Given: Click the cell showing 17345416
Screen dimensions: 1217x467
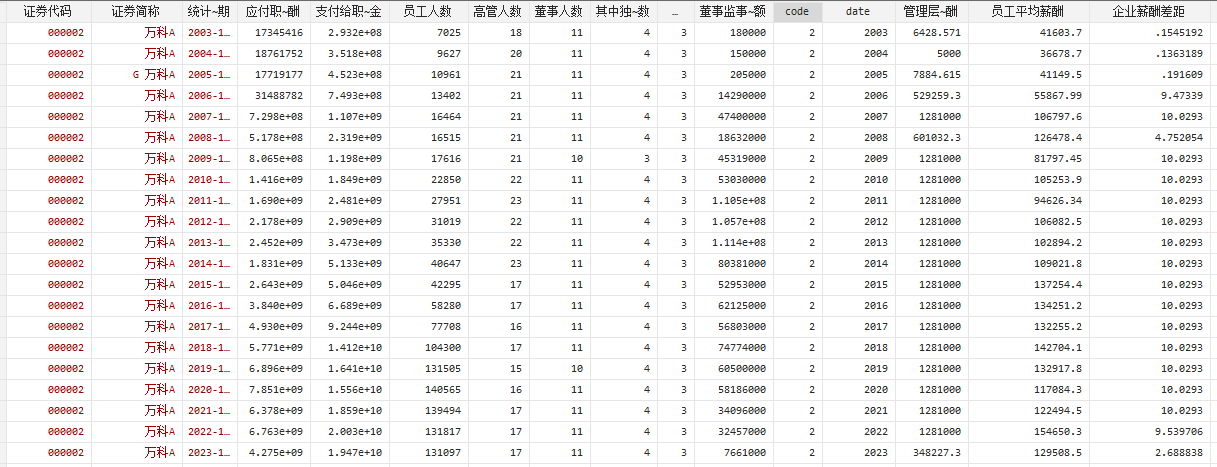Looking at the screenshot, I should pos(272,33).
